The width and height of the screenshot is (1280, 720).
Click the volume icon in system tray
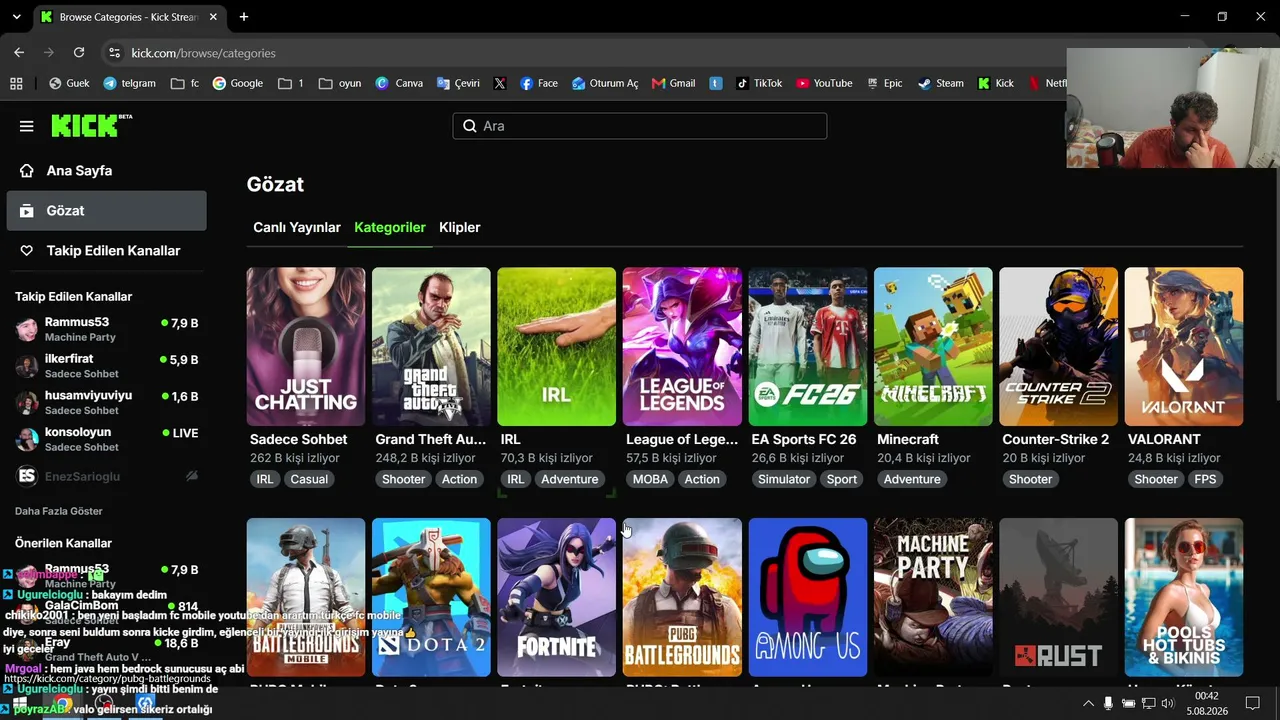pos(1168,704)
